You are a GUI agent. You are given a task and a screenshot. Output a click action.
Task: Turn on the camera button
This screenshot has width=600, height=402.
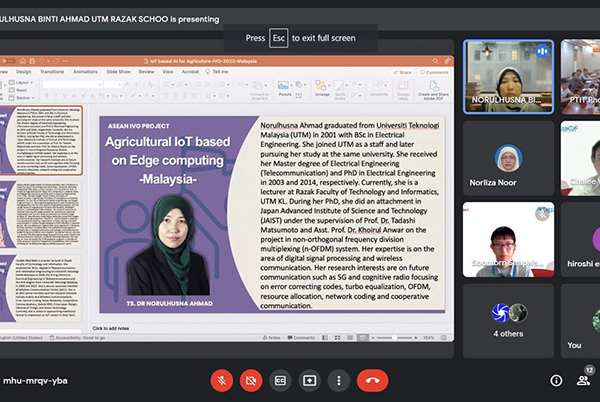(250, 380)
